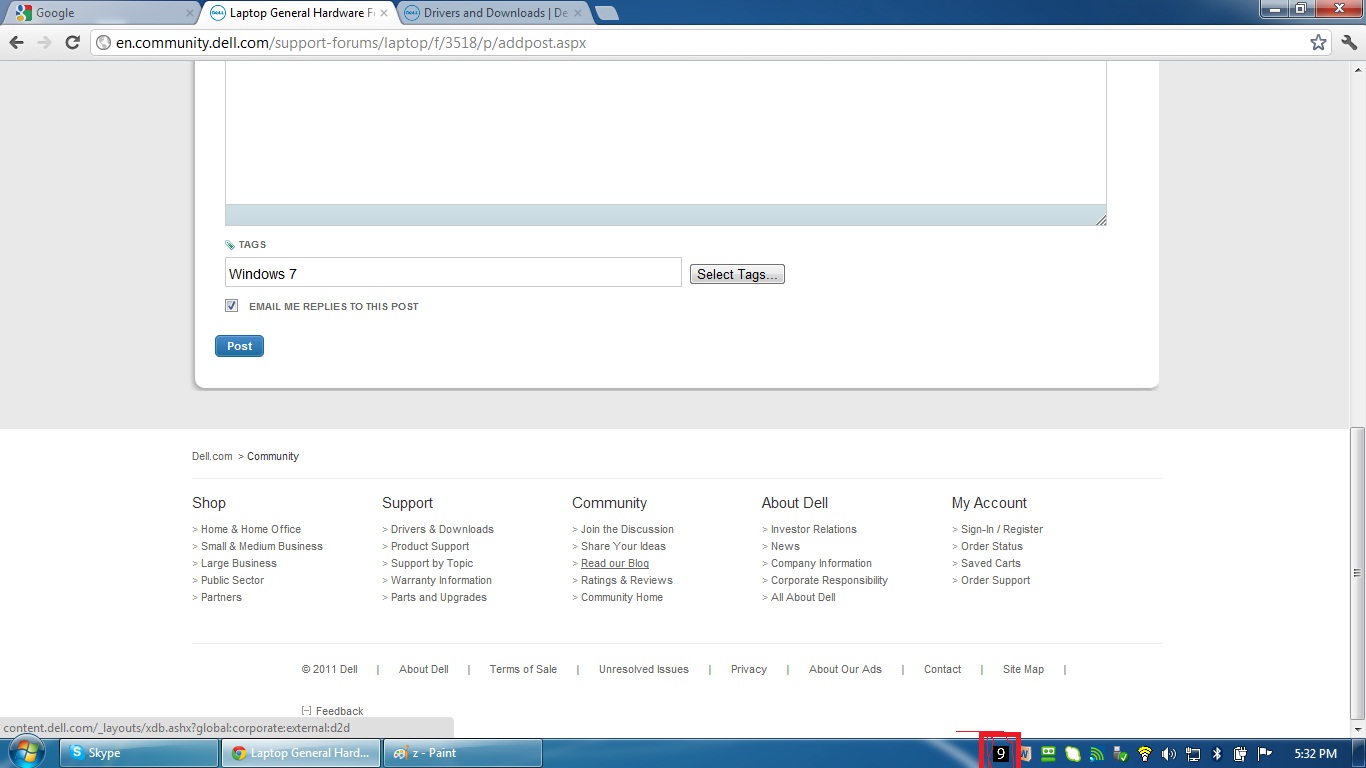Open the Terms of Sale footer link
Viewport: 1366px width, 768px height.
[x=523, y=669]
